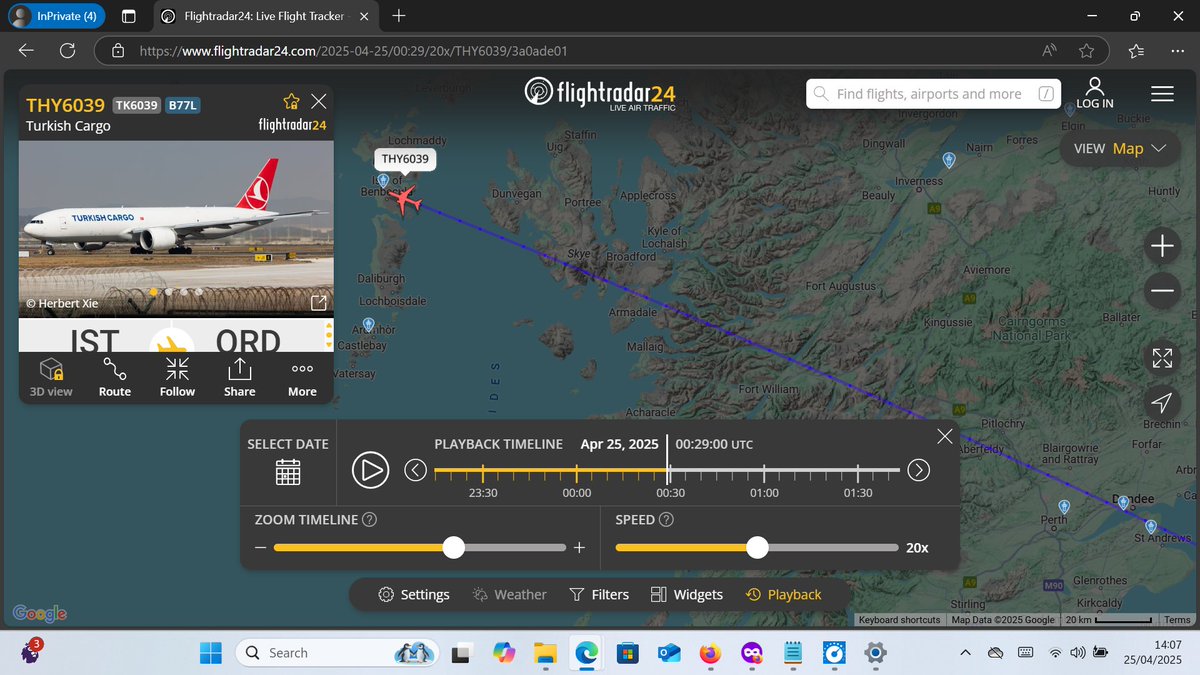Increase timeline zoom with plus

tap(578, 548)
